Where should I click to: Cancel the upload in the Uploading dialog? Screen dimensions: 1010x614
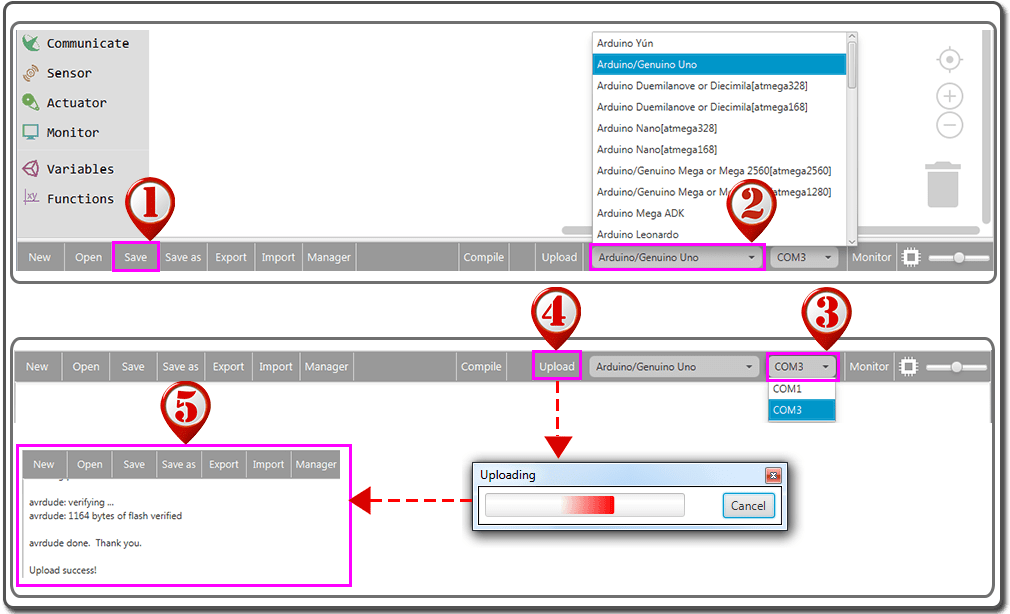coord(748,506)
